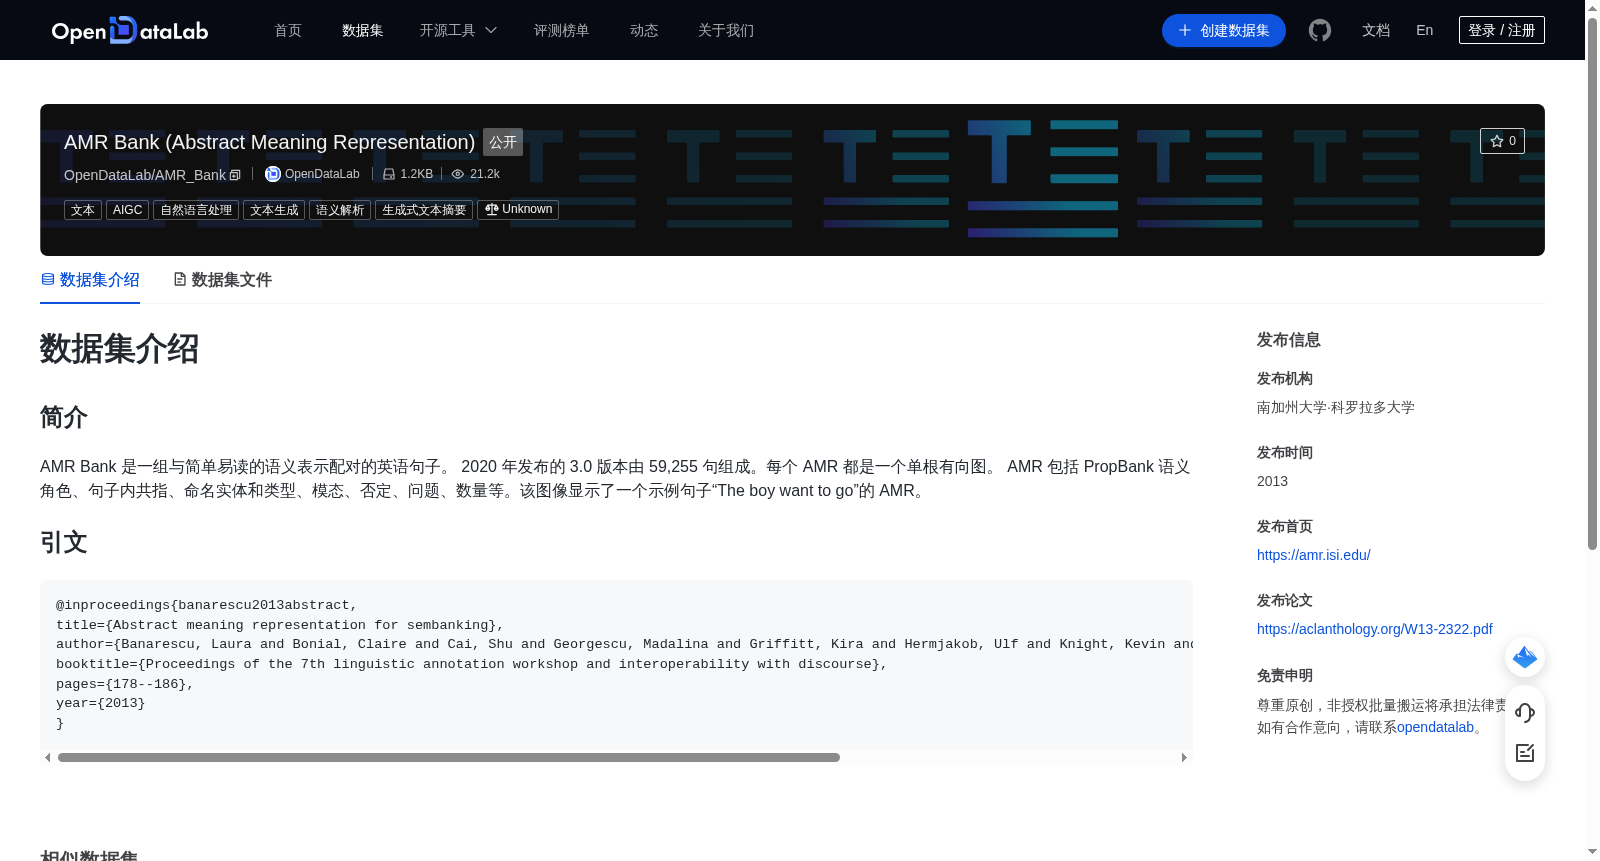
Task: Open https://amr.isi.edu/ homepage link
Action: tap(1314, 555)
